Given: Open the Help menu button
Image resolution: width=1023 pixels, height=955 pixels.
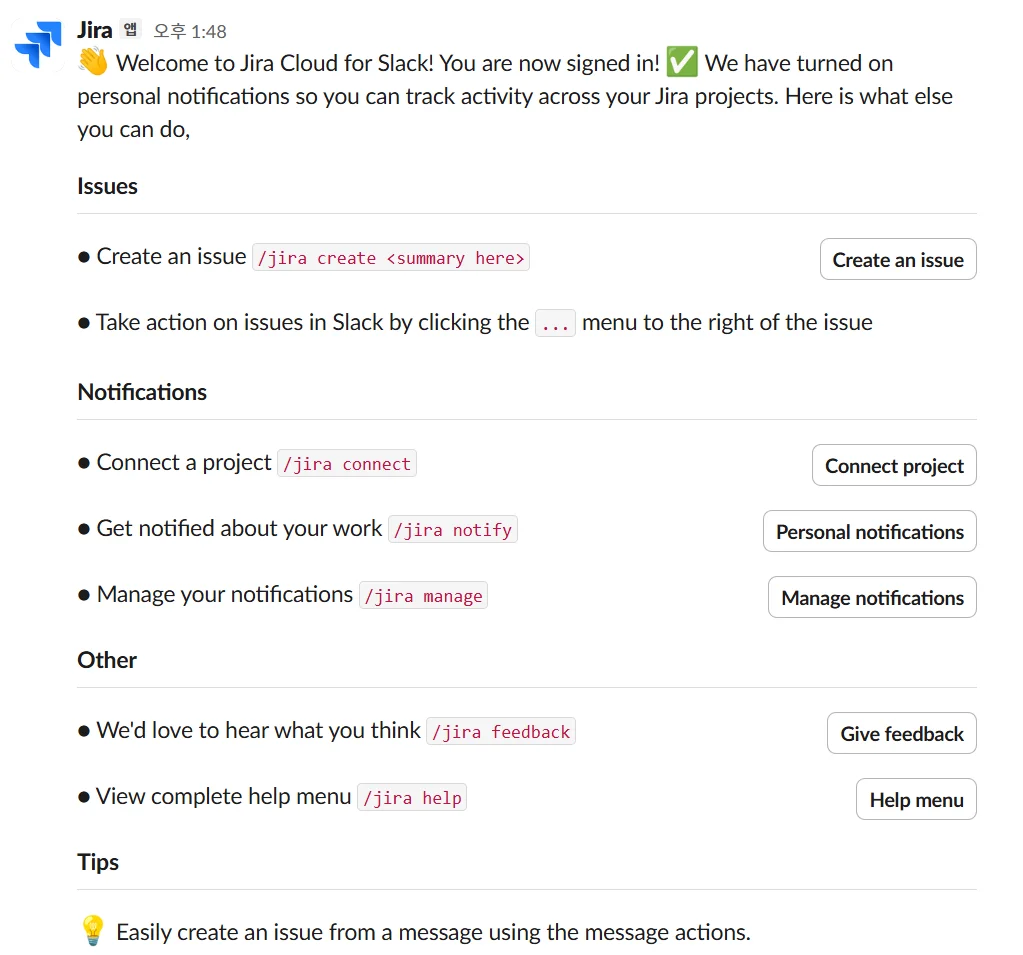Looking at the screenshot, I should [916, 800].
